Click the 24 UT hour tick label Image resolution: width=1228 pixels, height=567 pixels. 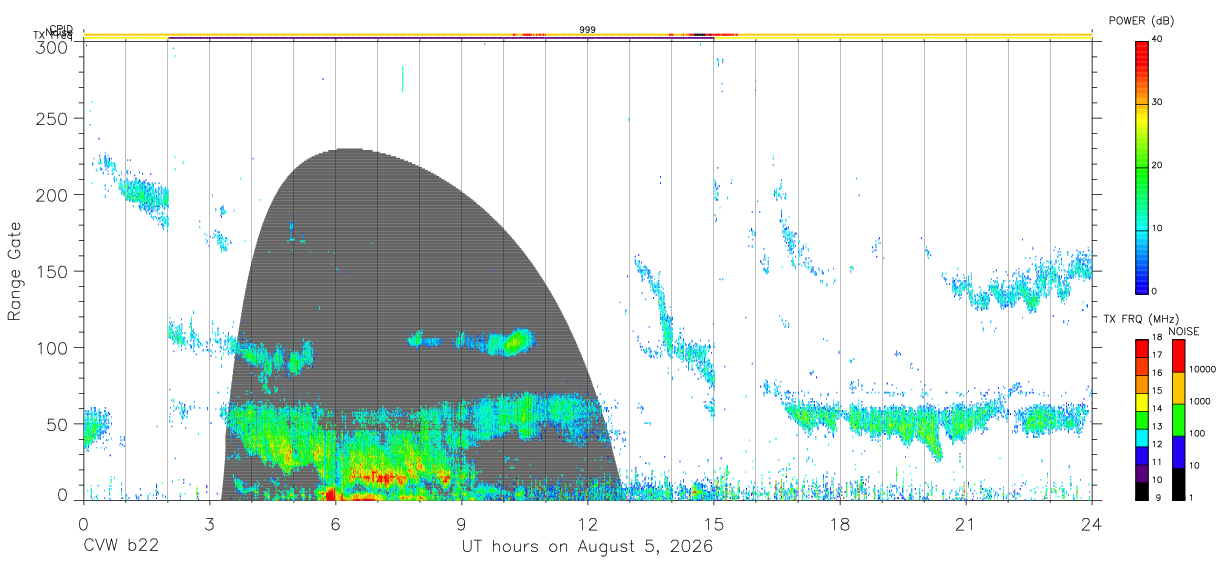(1092, 524)
